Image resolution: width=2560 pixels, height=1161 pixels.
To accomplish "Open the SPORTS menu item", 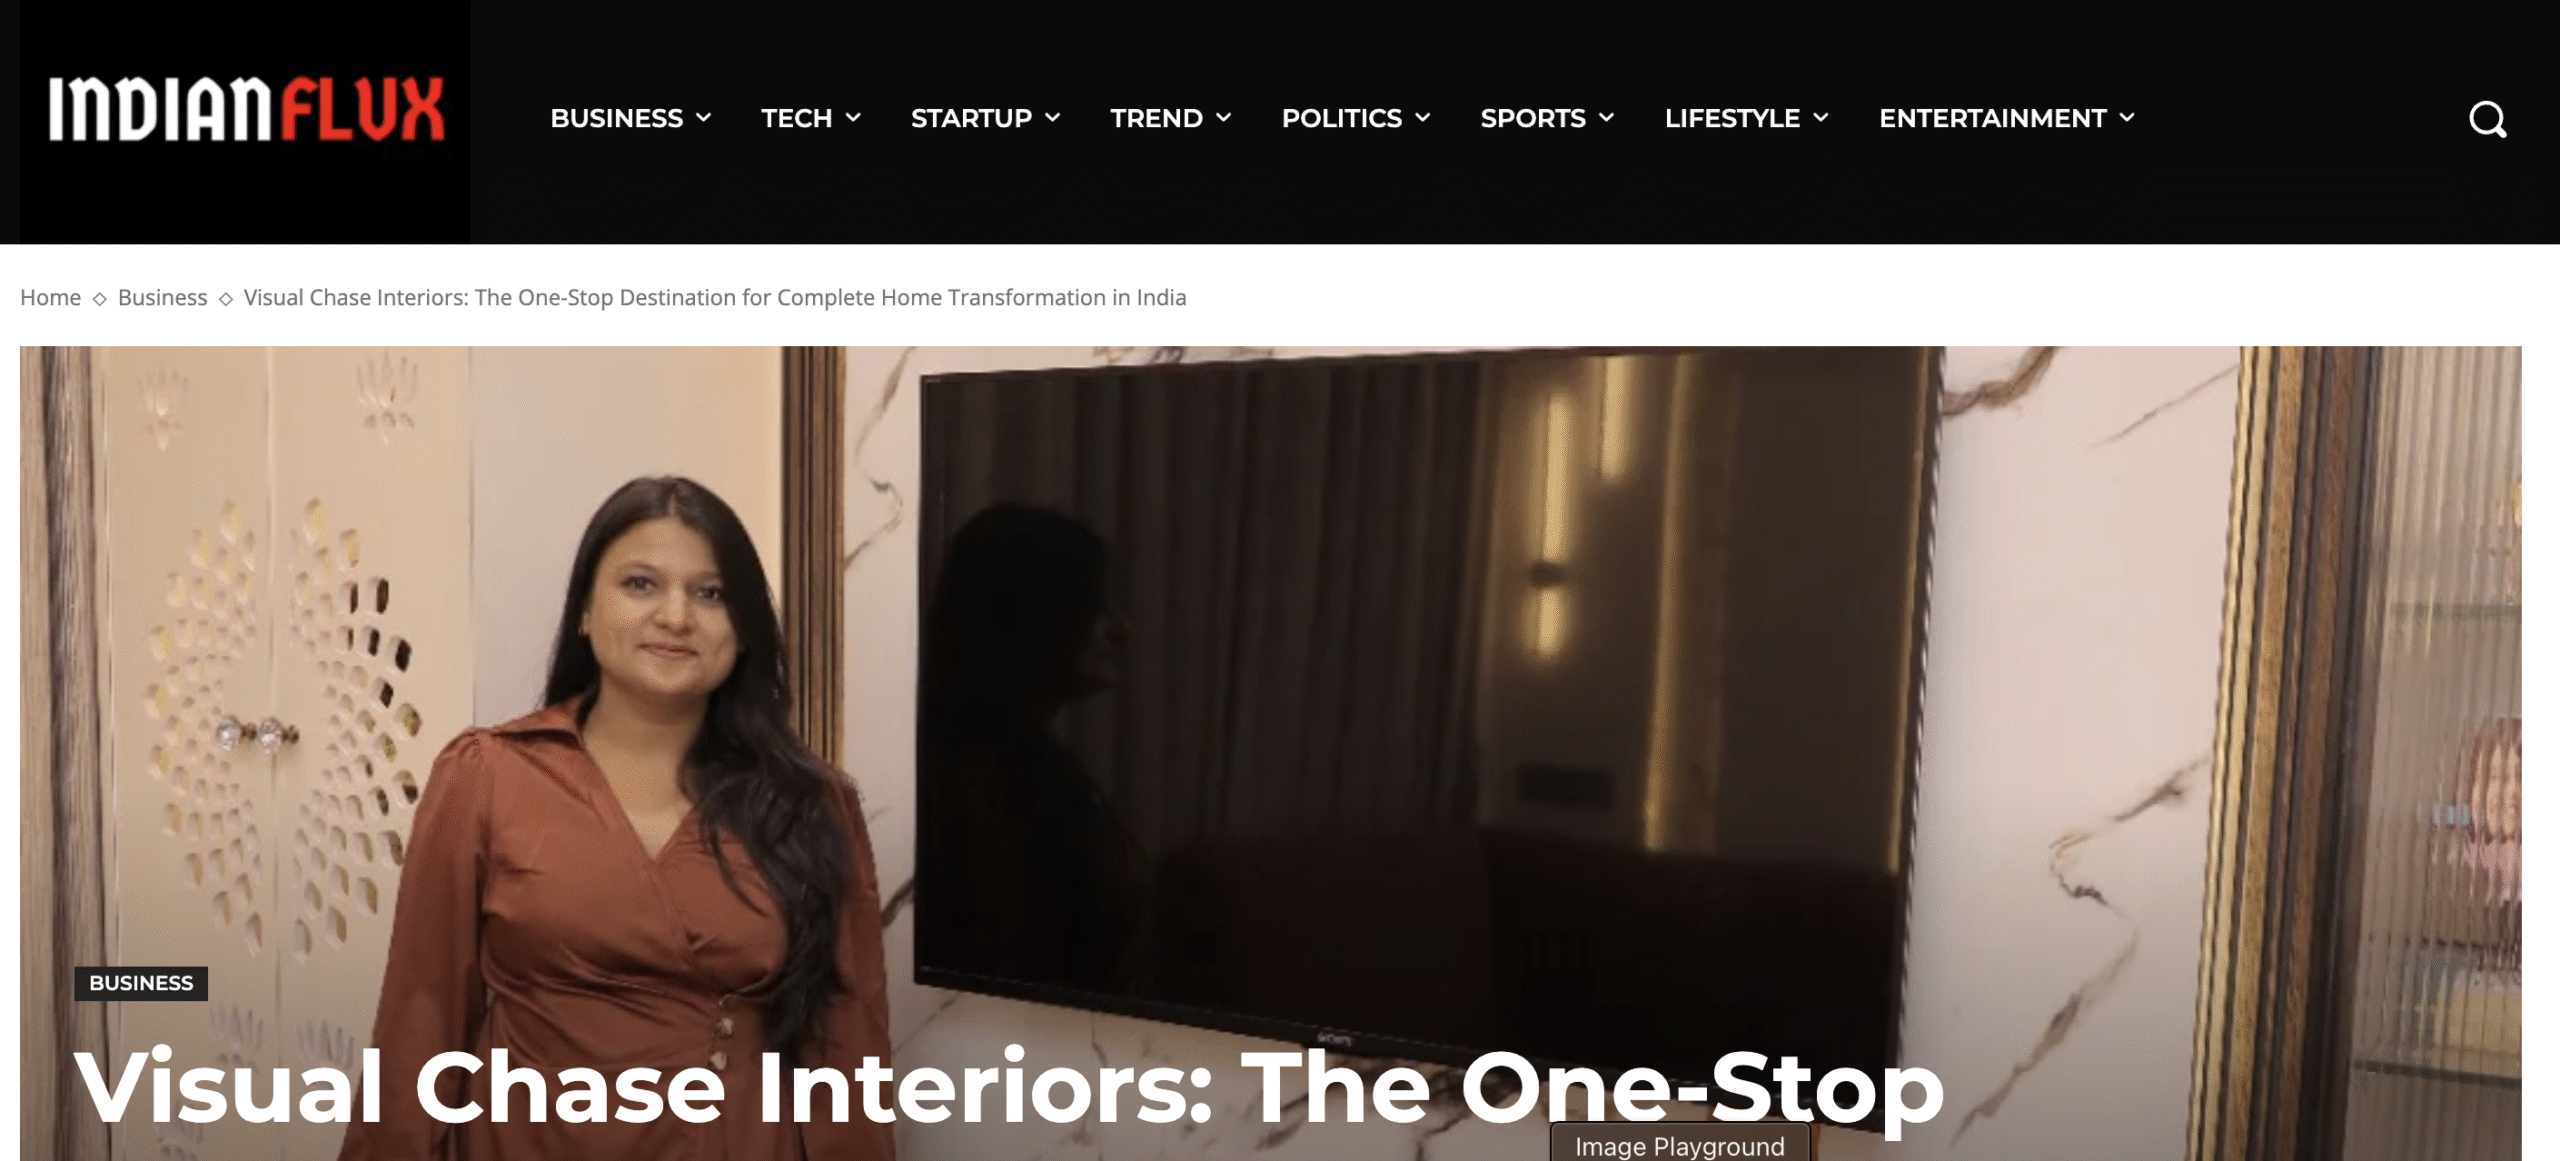I will [1533, 118].
